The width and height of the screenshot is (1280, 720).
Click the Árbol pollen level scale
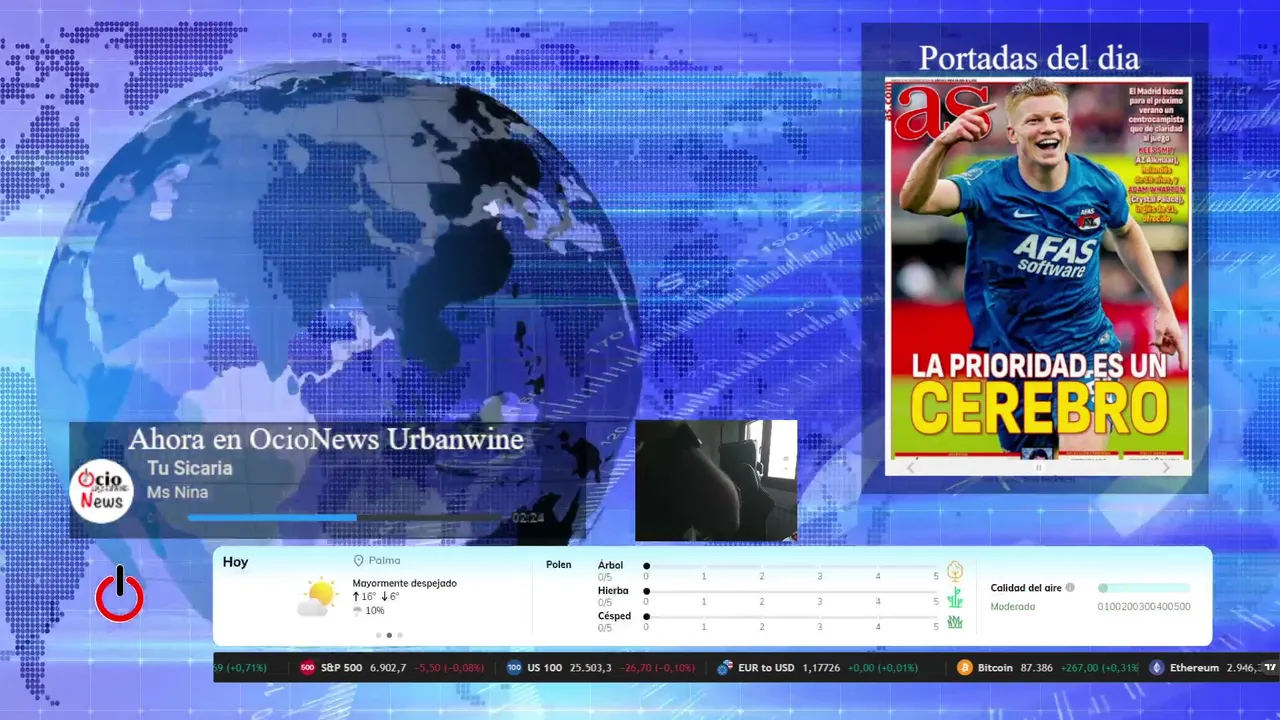(791, 566)
